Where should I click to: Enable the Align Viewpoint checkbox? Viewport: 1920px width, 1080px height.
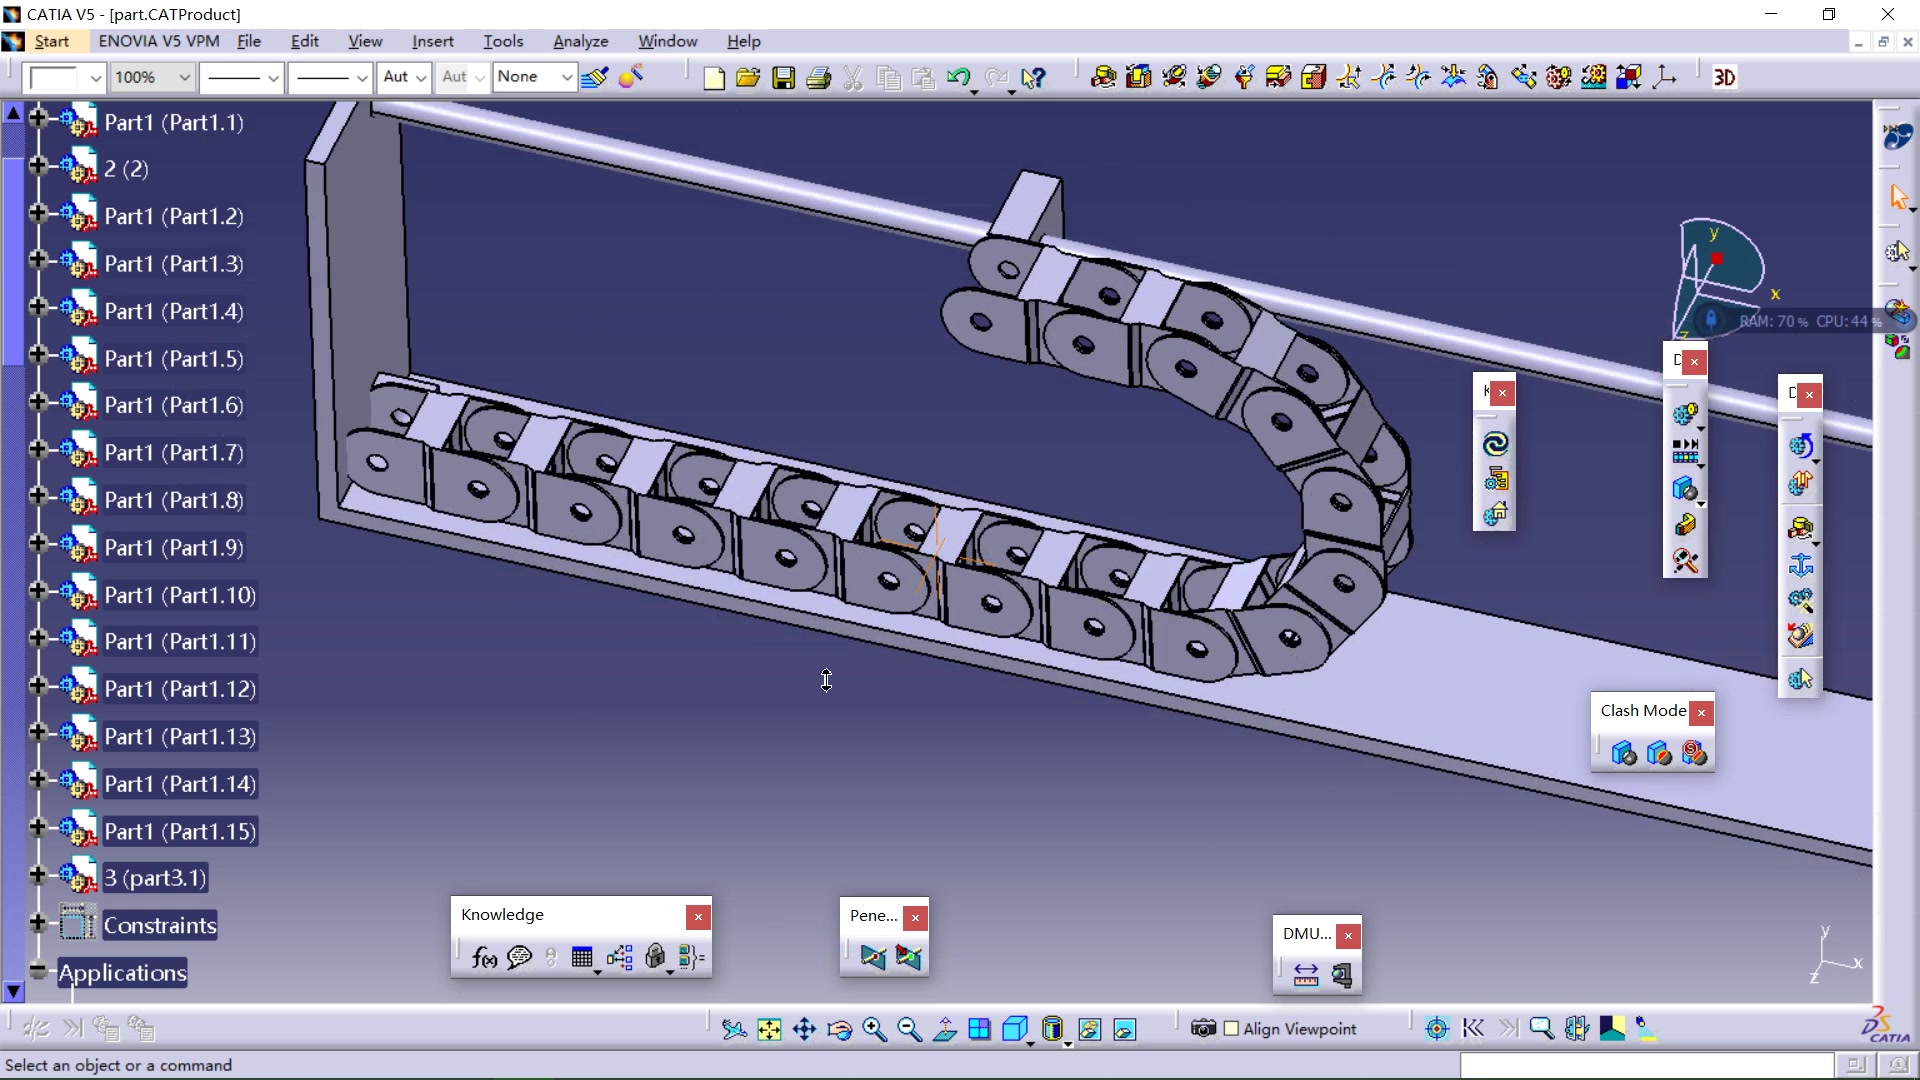click(x=1232, y=1029)
